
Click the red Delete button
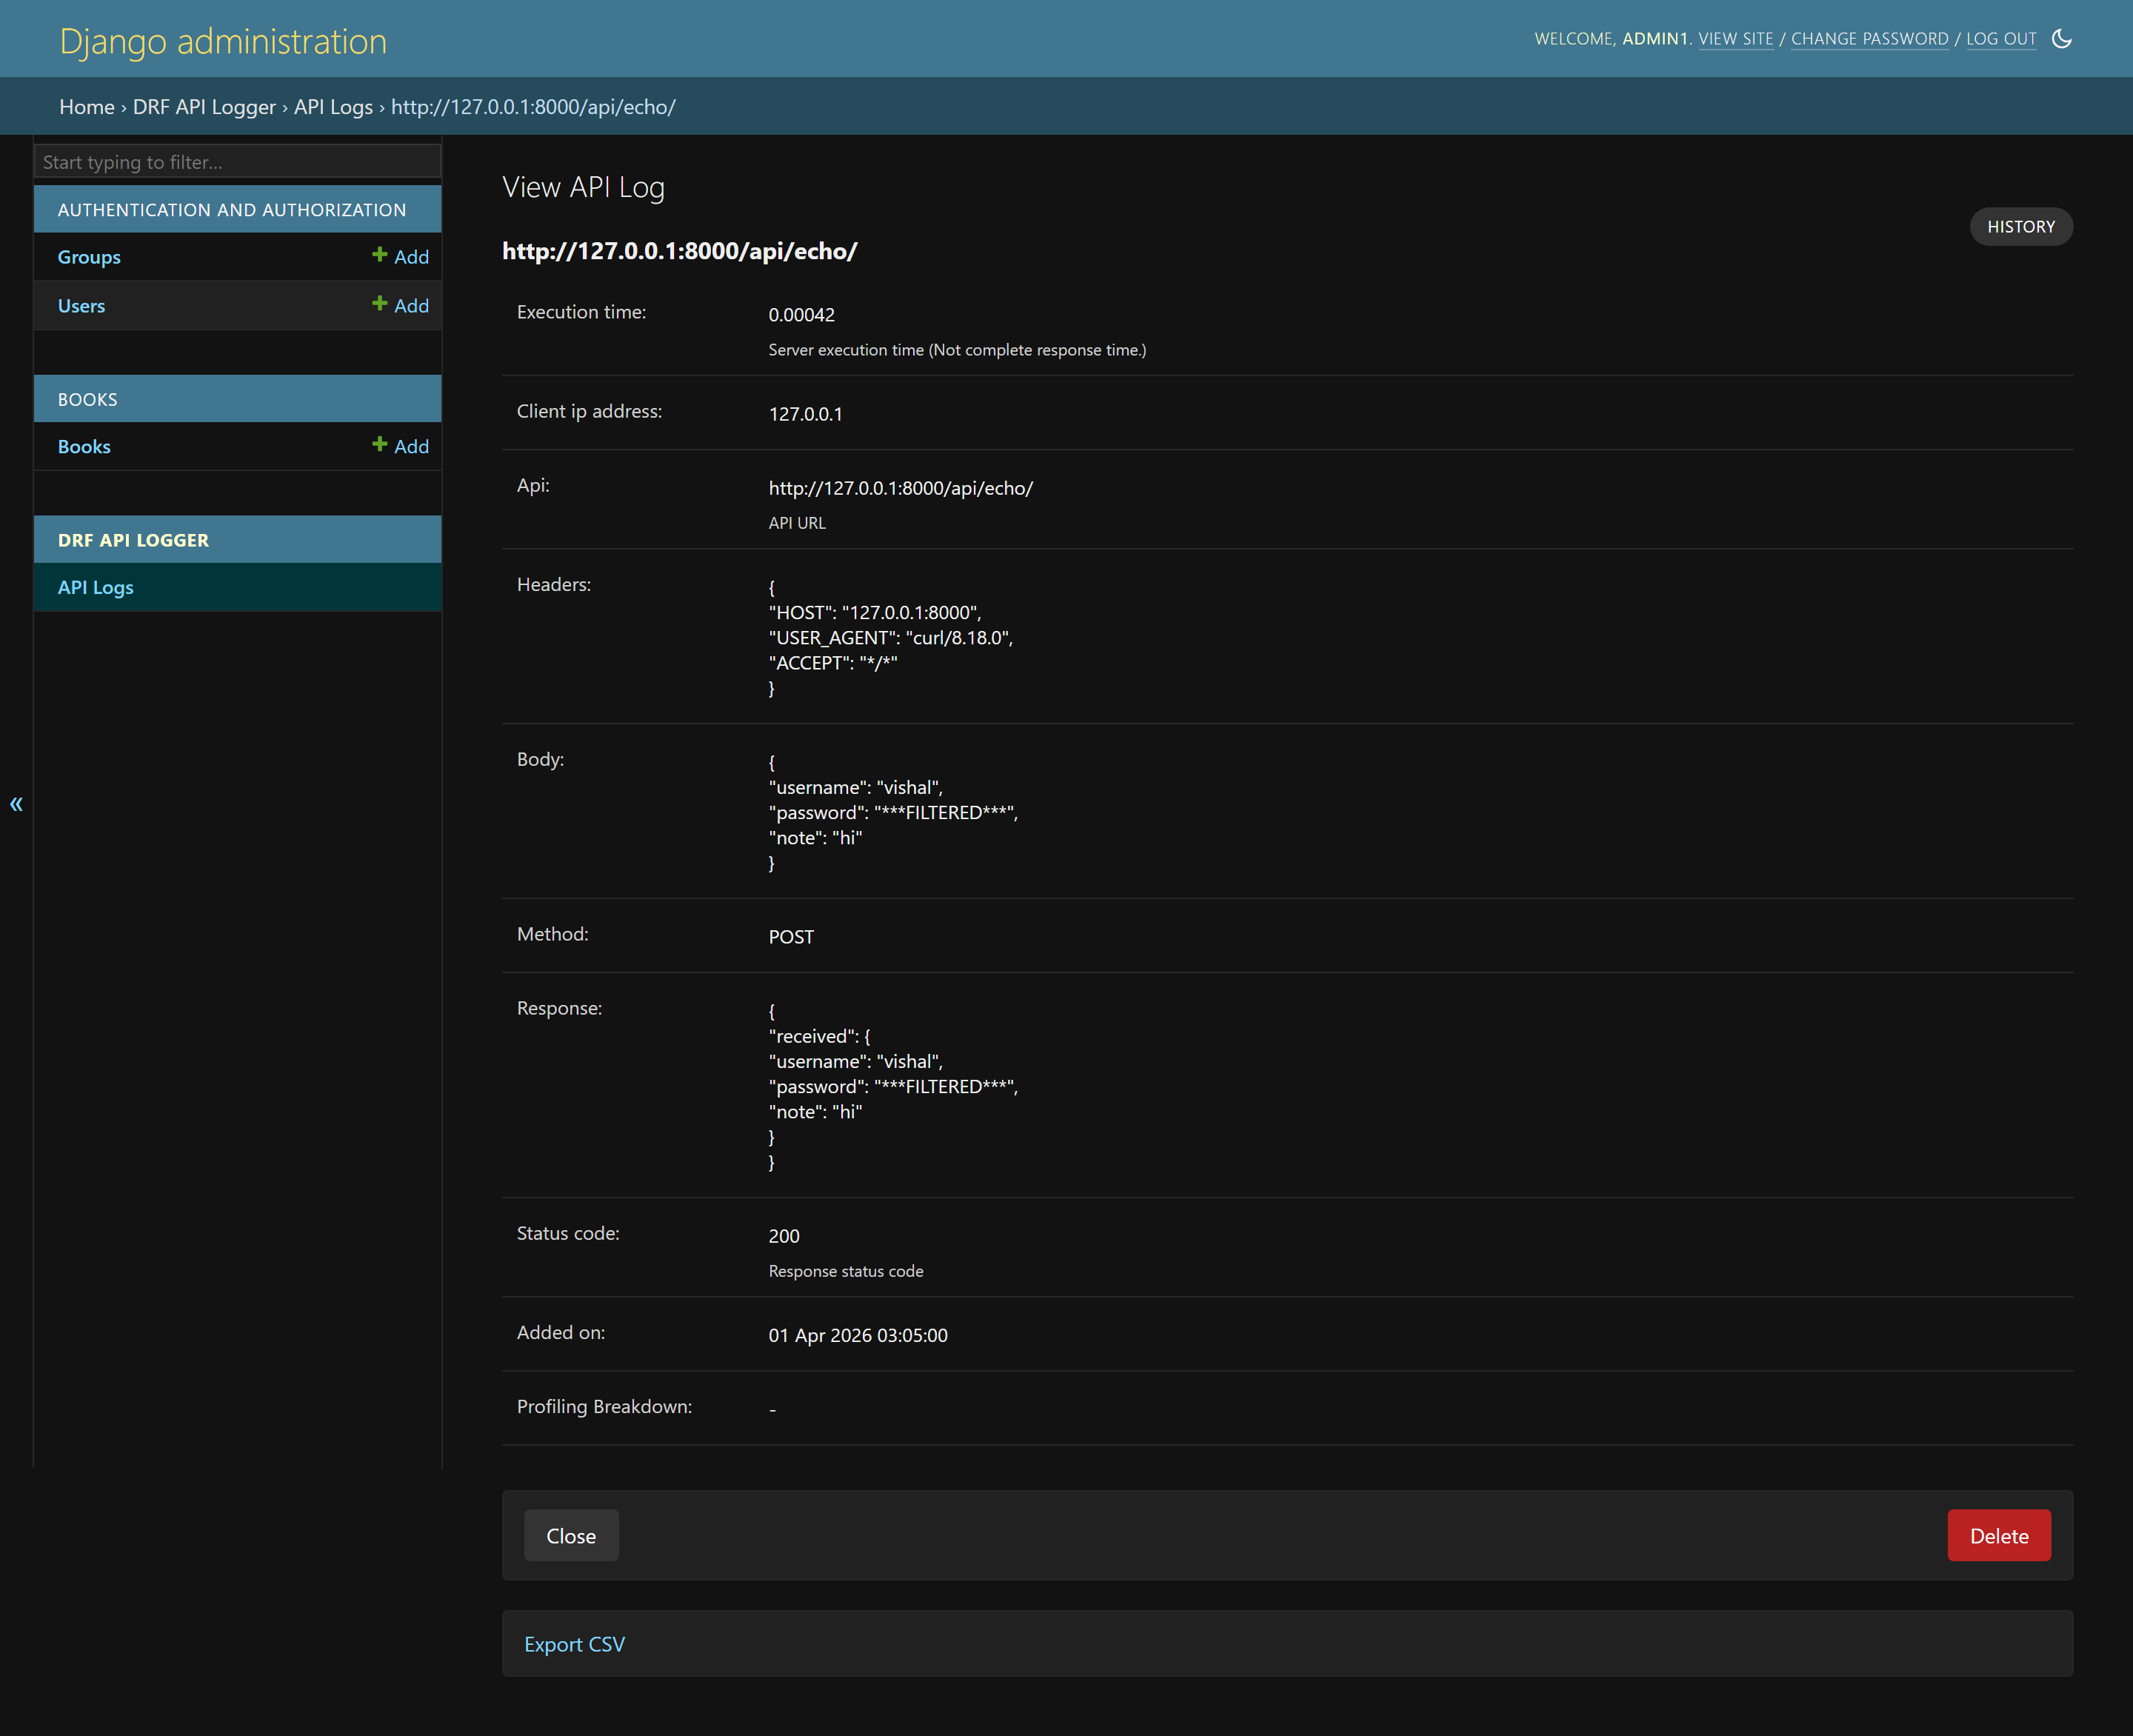(1999, 1535)
